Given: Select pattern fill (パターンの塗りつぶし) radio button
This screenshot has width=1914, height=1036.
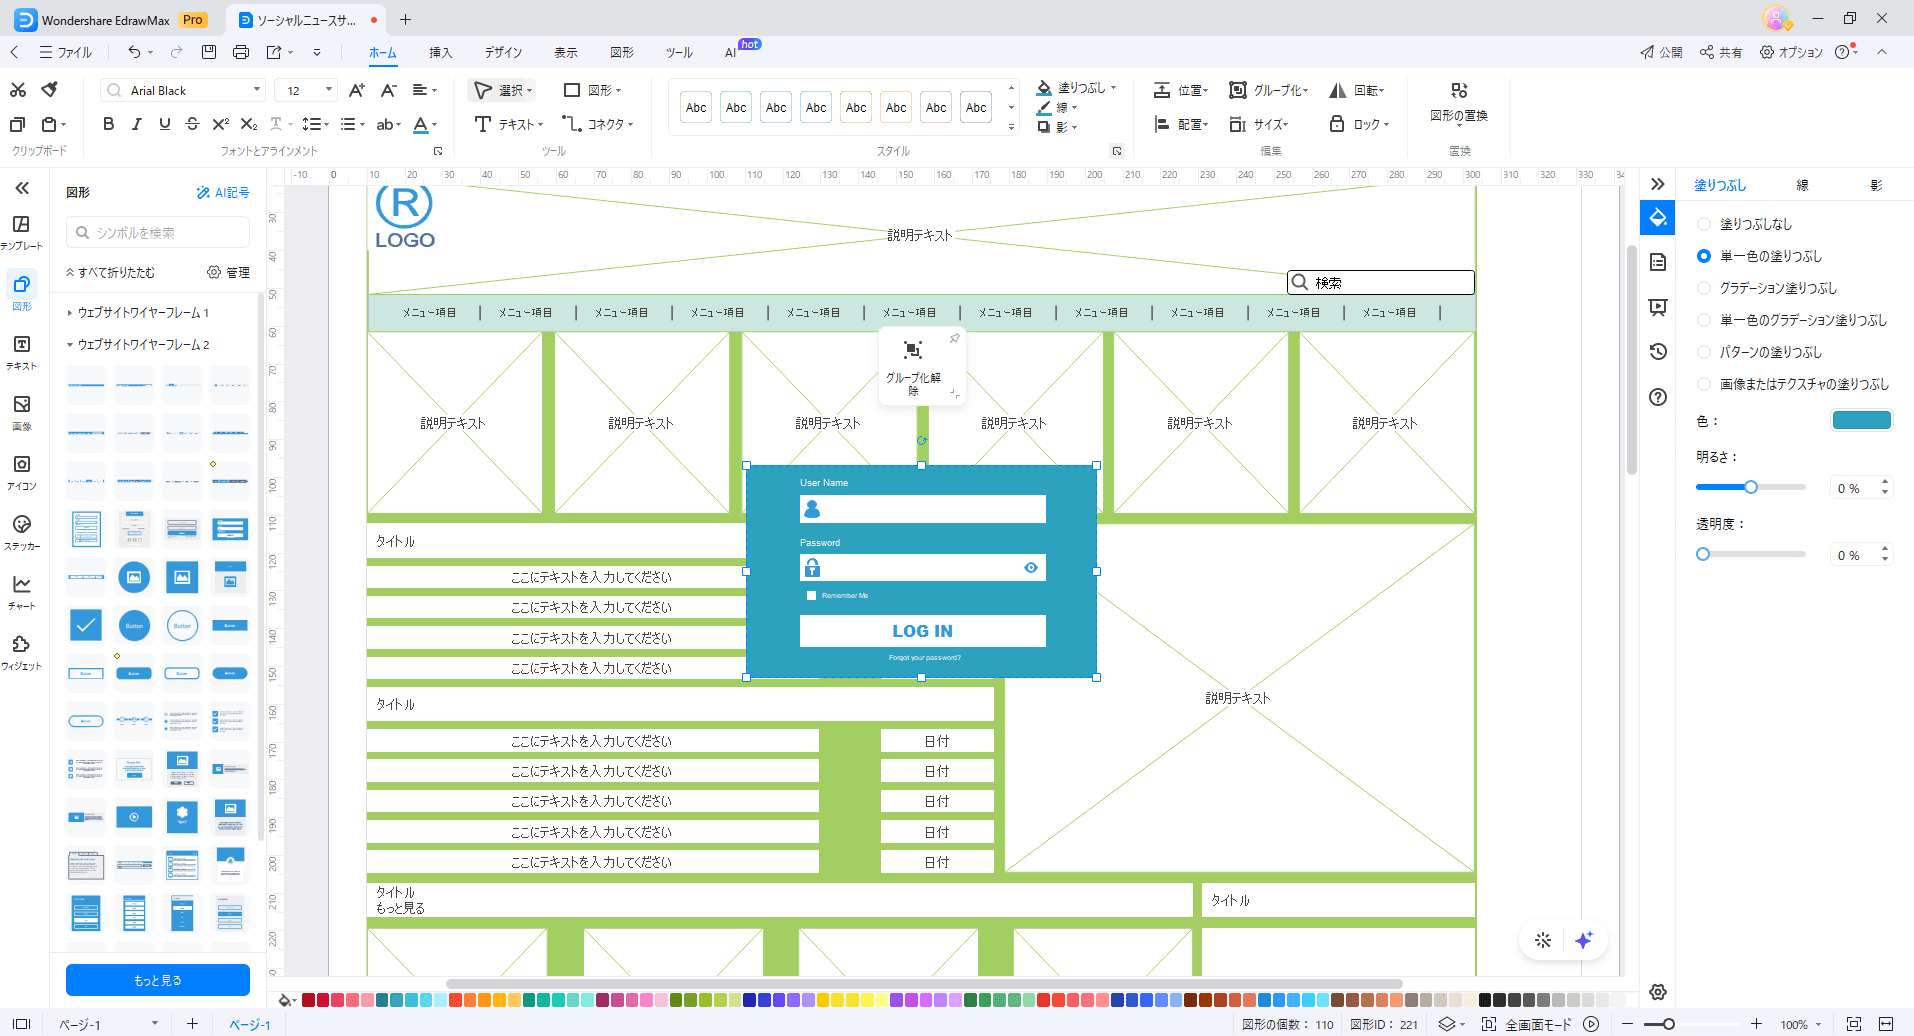Looking at the screenshot, I should pos(1704,352).
